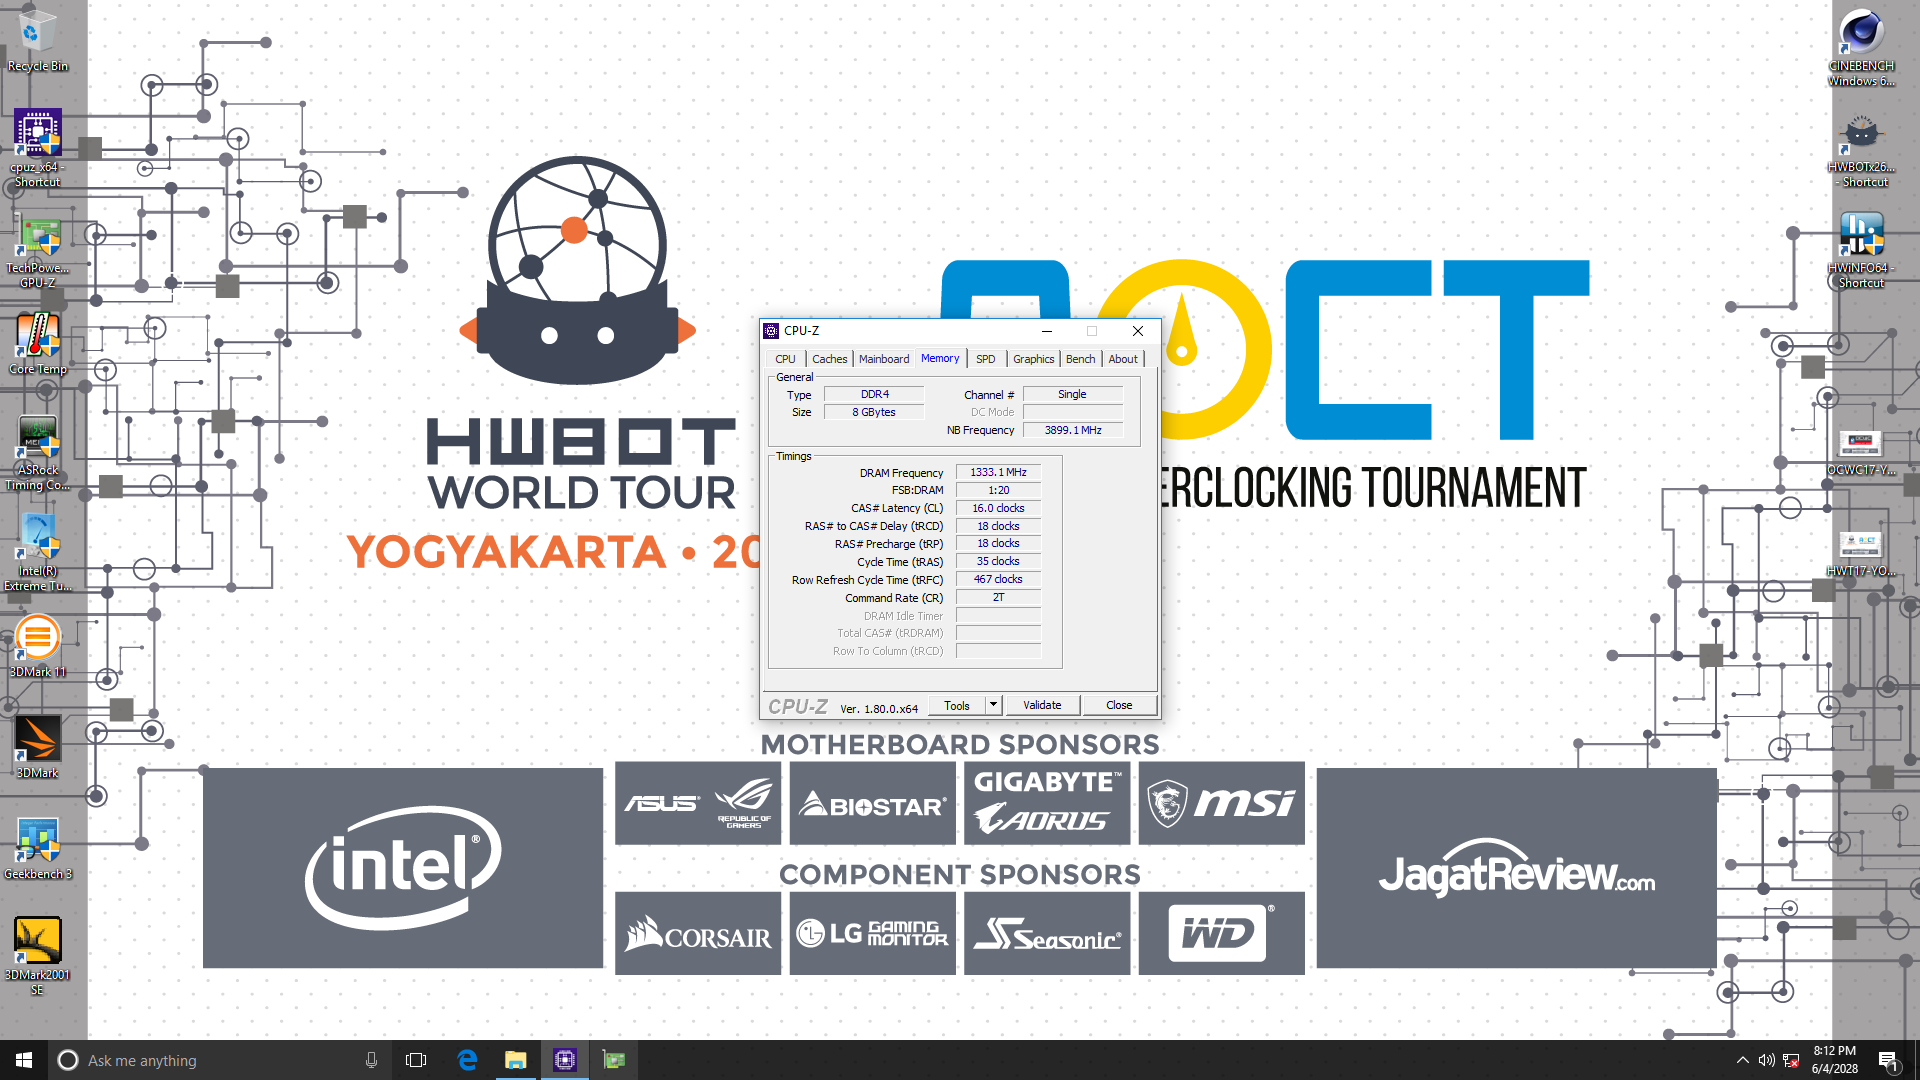Switch to the Caches tab
1920x1080 pixels.
pos(829,359)
